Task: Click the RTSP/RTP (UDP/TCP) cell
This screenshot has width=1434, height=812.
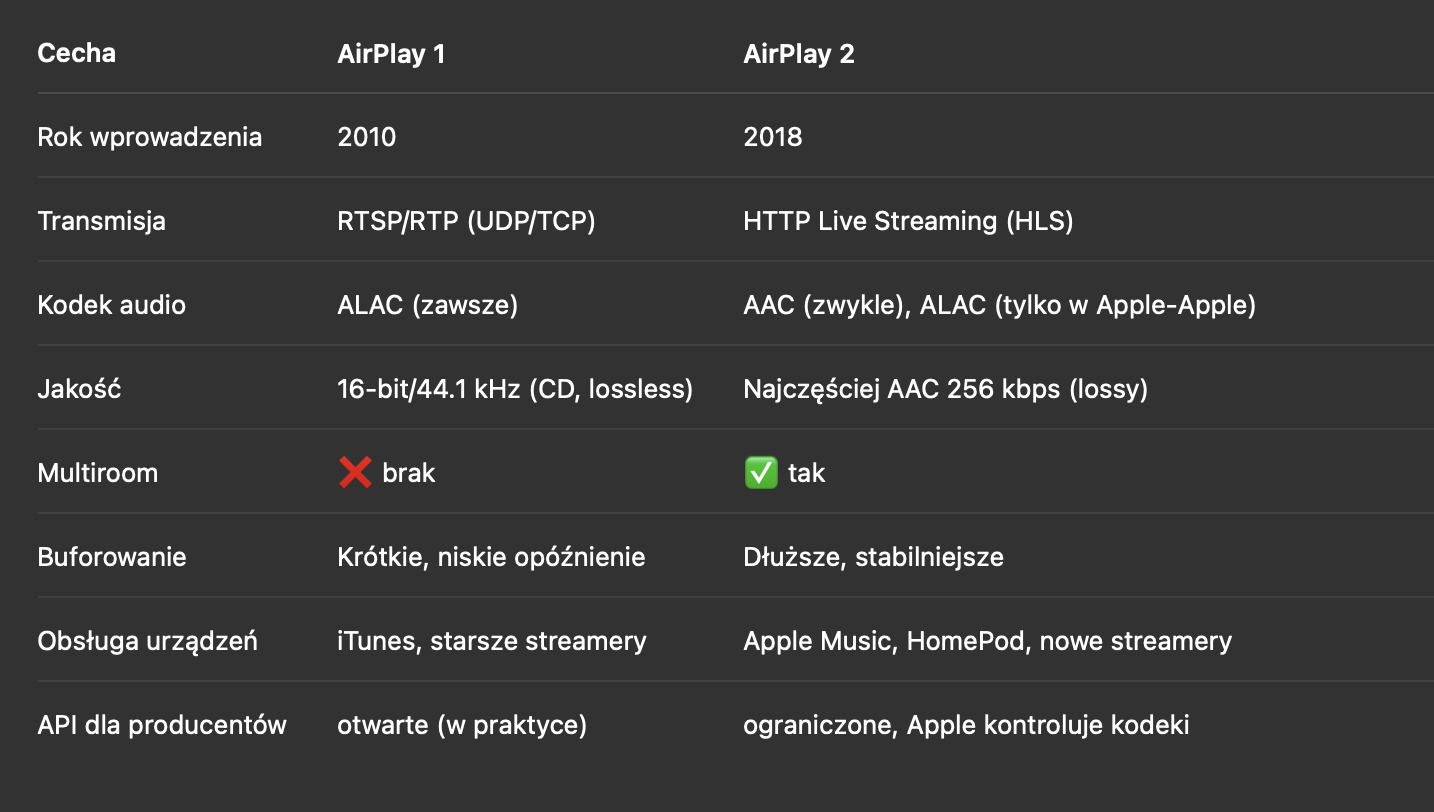Action: coord(466,221)
